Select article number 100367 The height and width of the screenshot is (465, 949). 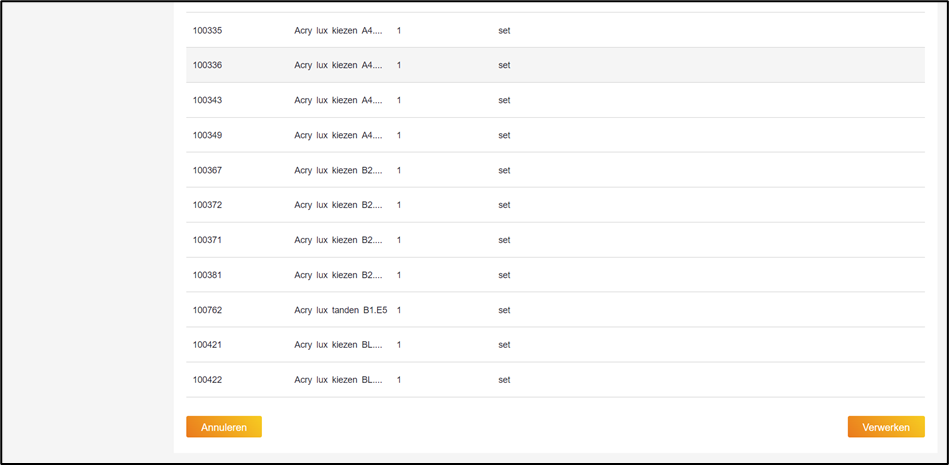(208, 171)
